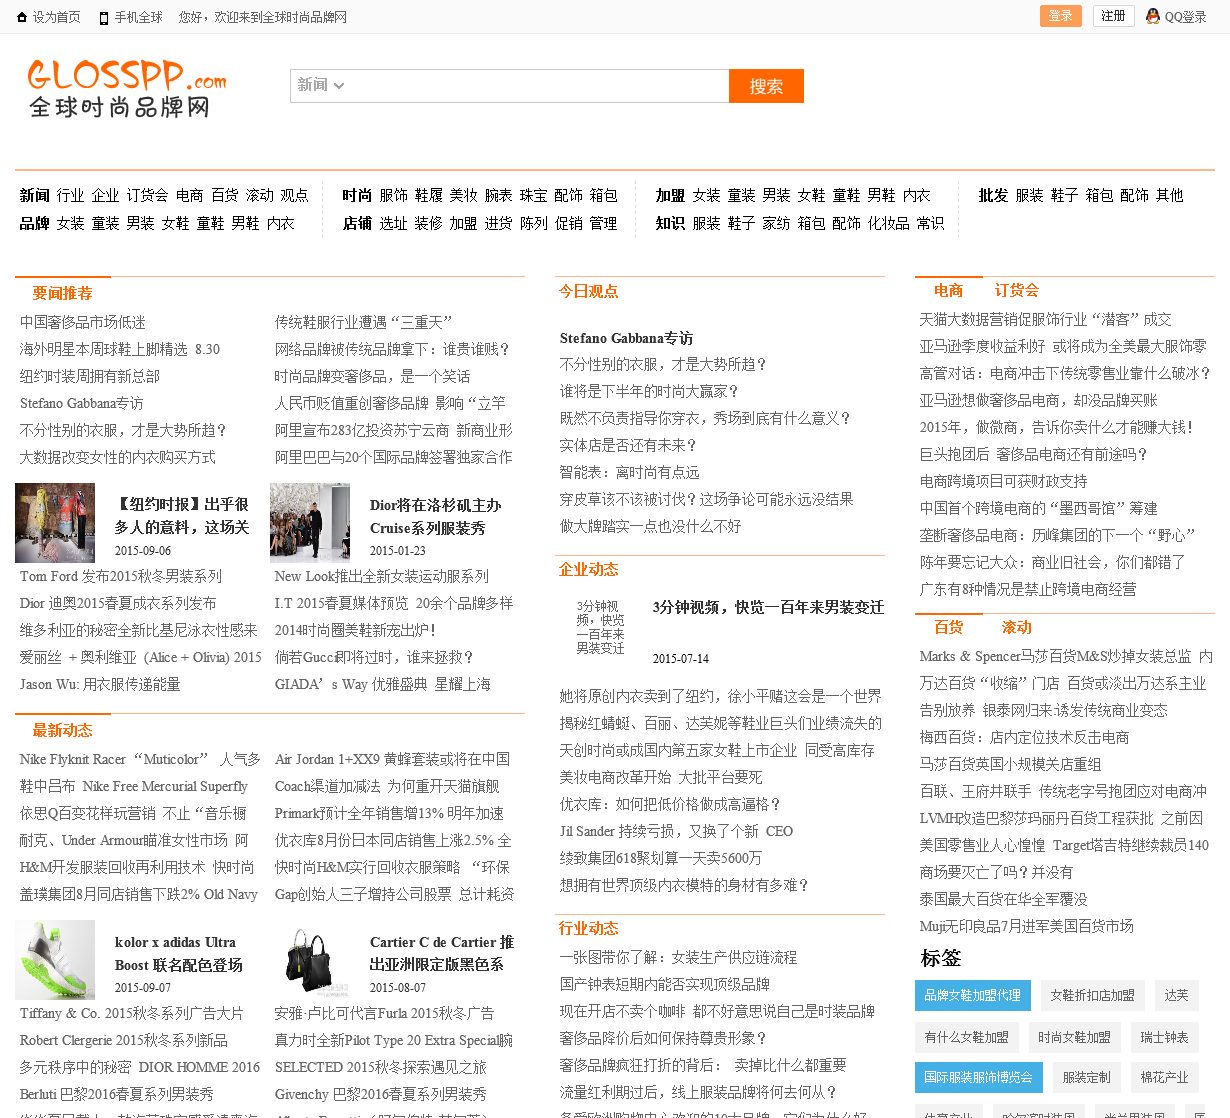Open the New York fashion week thumbnail
The width and height of the screenshot is (1230, 1118).
pyautogui.click(x=55, y=523)
